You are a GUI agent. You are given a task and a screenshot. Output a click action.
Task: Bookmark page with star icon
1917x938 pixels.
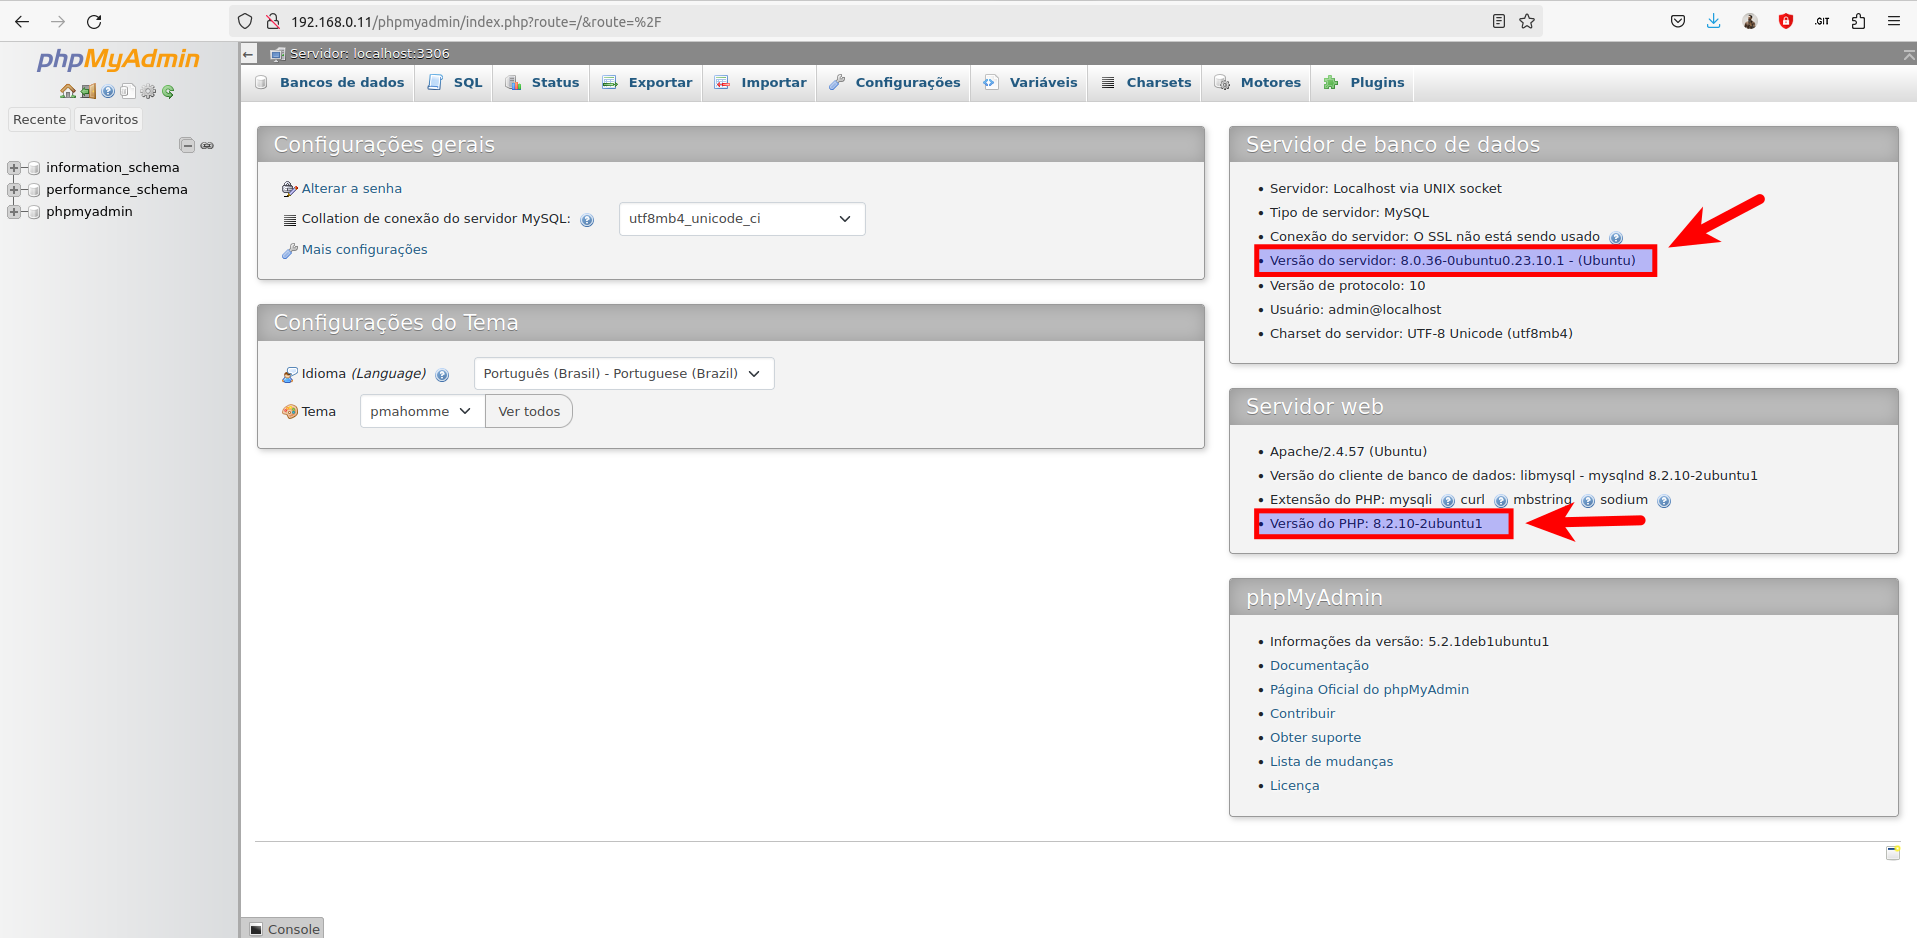(1527, 21)
